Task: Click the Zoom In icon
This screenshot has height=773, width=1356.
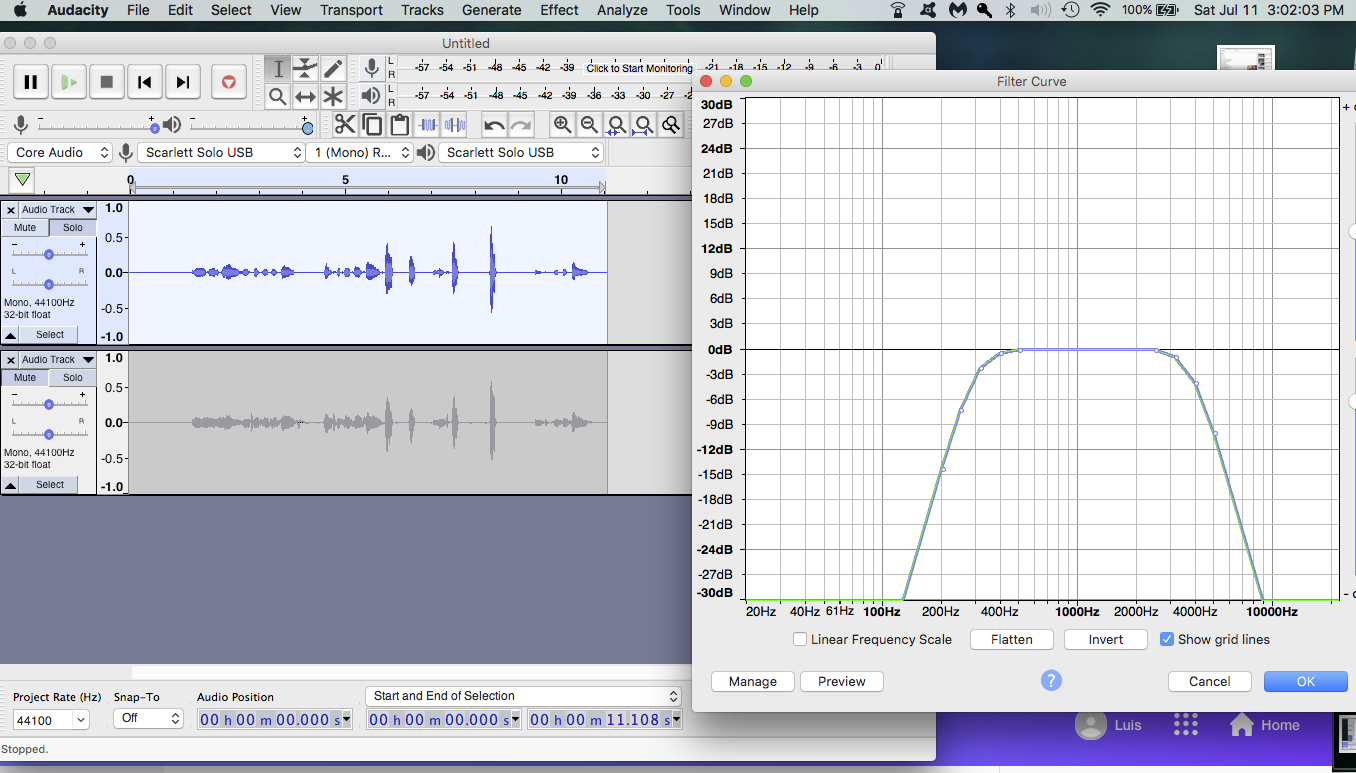Action: point(562,124)
